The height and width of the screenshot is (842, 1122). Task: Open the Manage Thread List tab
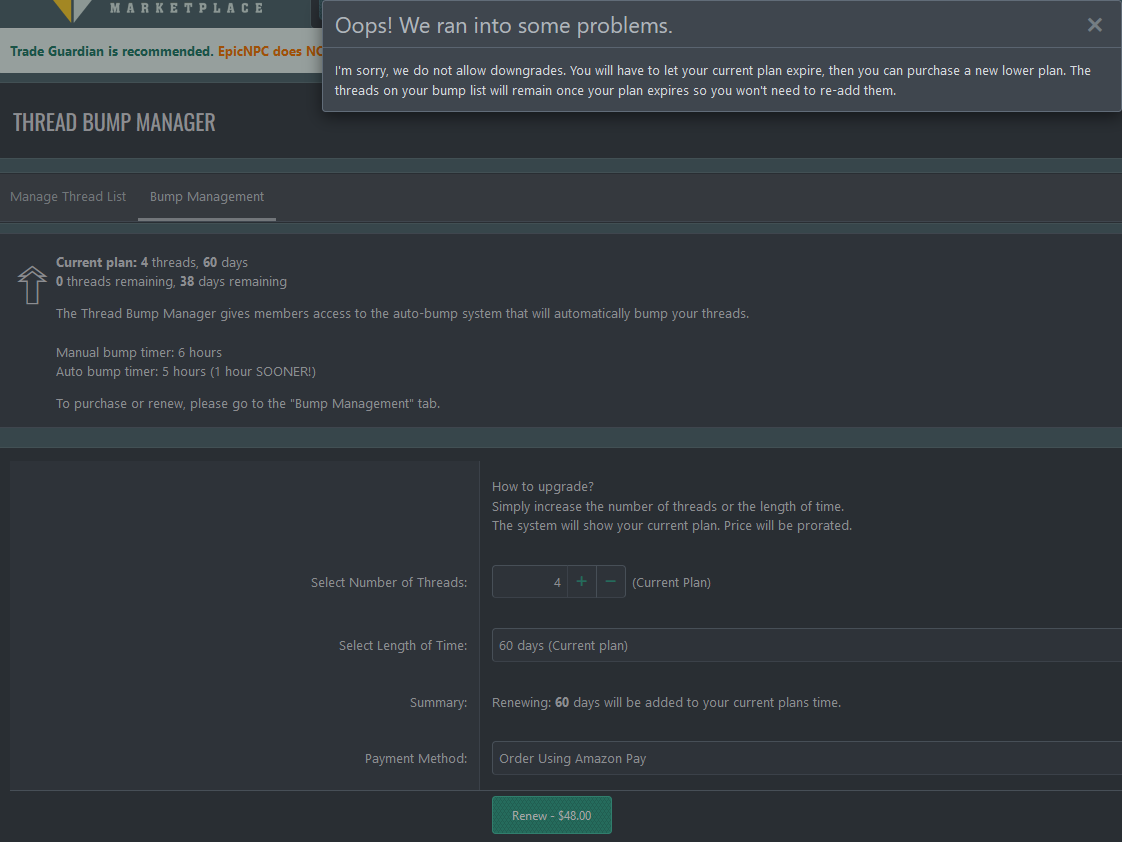point(68,197)
